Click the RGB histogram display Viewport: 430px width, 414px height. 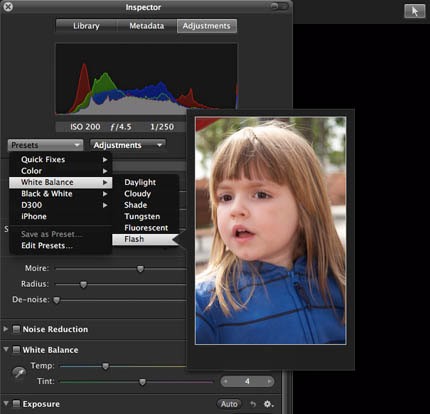pyautogui.click(x=146, y=79)
